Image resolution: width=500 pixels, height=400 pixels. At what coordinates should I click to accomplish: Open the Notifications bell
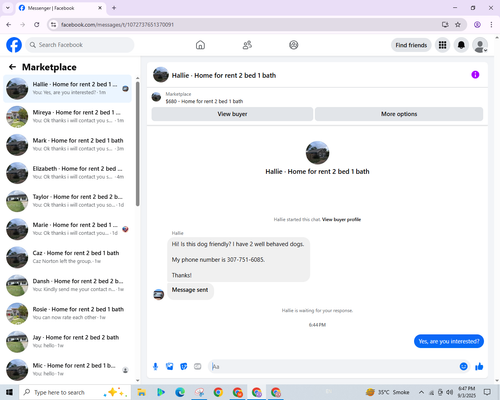(x=461, y=45)
